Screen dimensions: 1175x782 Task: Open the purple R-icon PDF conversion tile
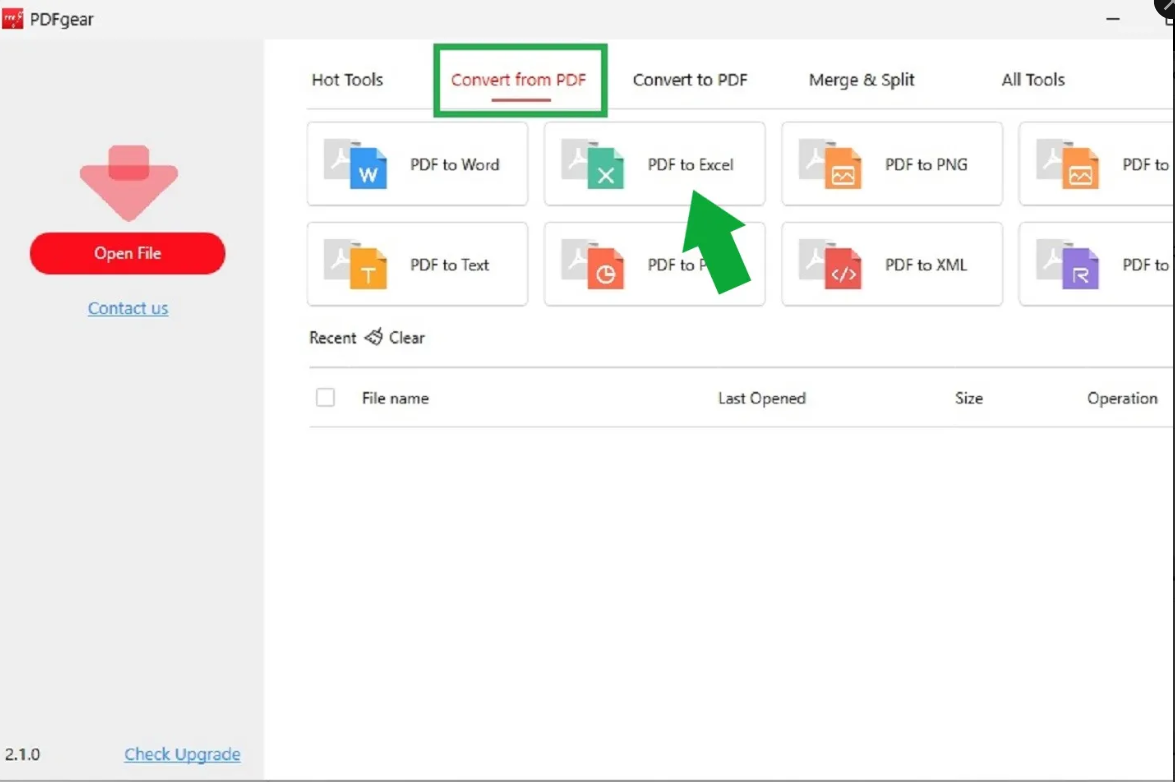coord(1097,264)
